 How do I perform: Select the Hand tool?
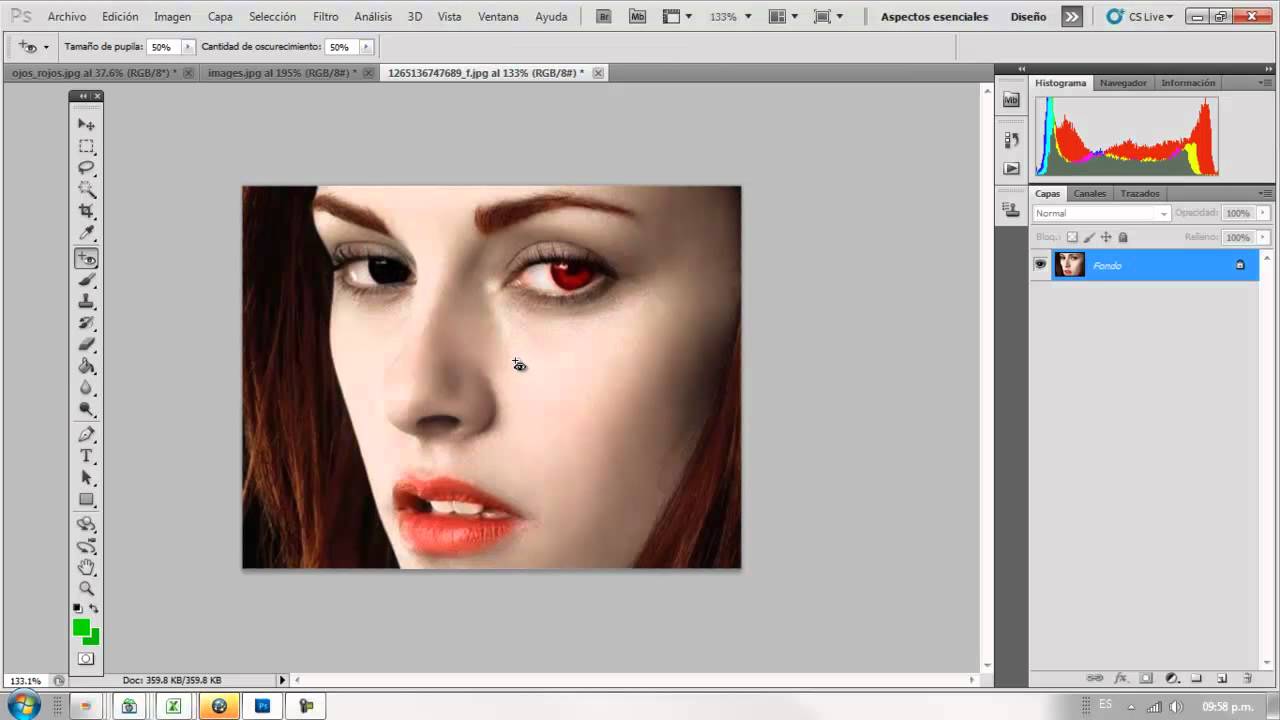pyautogui.click(x=87, y=567)
